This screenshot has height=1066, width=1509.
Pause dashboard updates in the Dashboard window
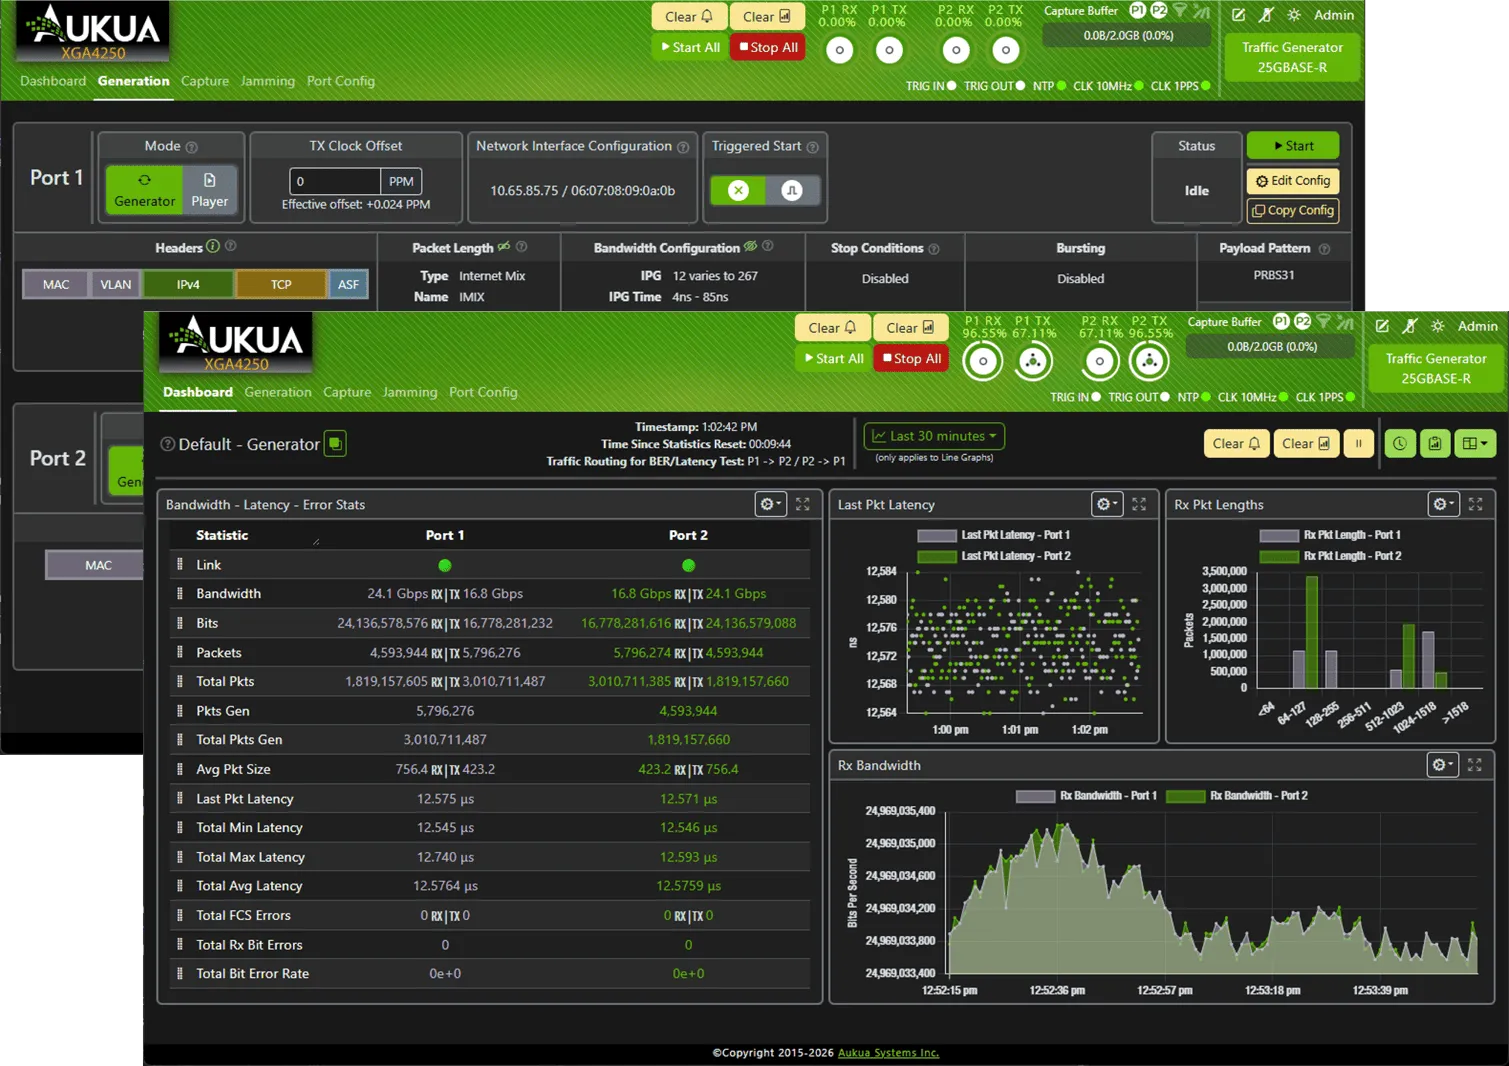(1358, 444)
